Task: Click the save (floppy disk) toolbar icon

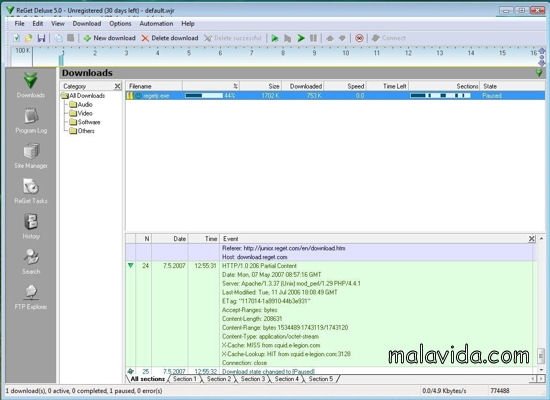Action: tap(41, 38)
